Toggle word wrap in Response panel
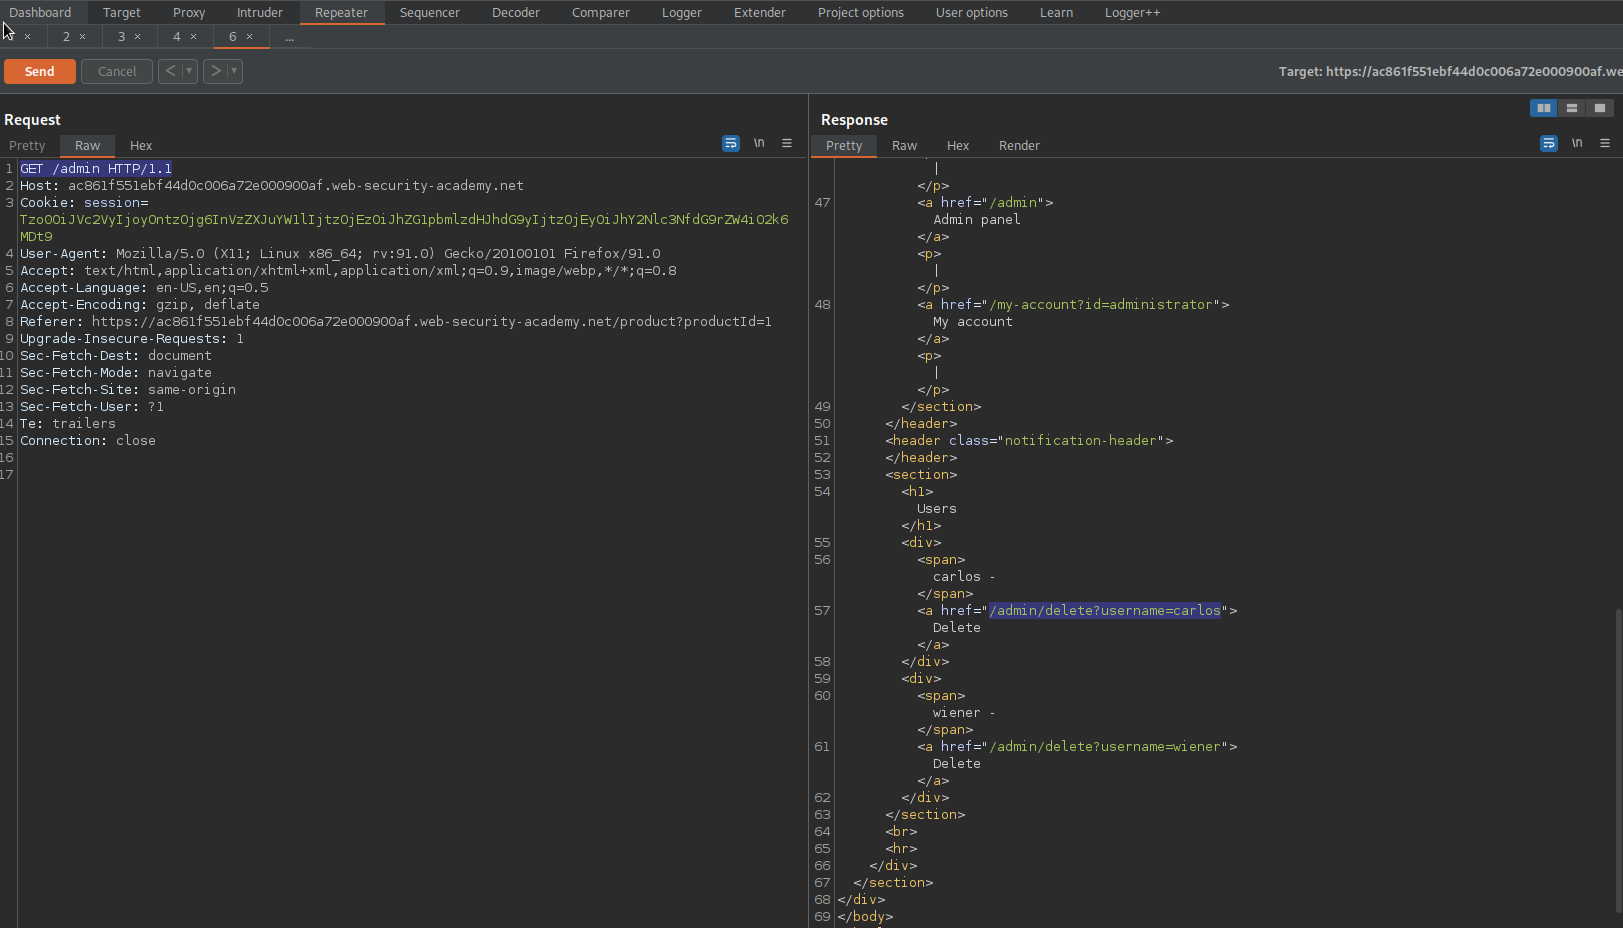The image size is (1623, 928). [x=1549, y=143]
